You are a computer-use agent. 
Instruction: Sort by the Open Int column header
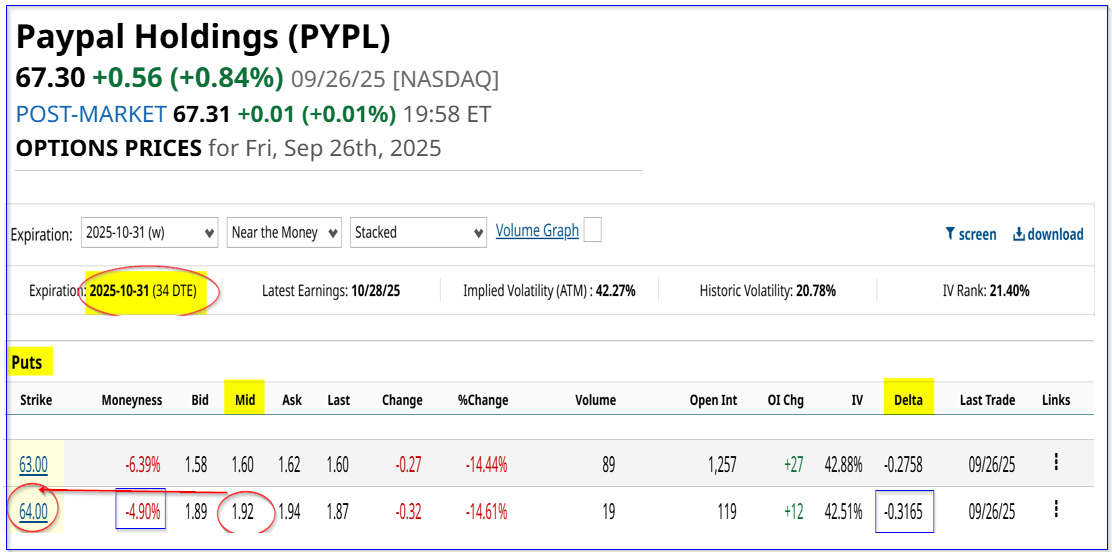pos(713,400)
